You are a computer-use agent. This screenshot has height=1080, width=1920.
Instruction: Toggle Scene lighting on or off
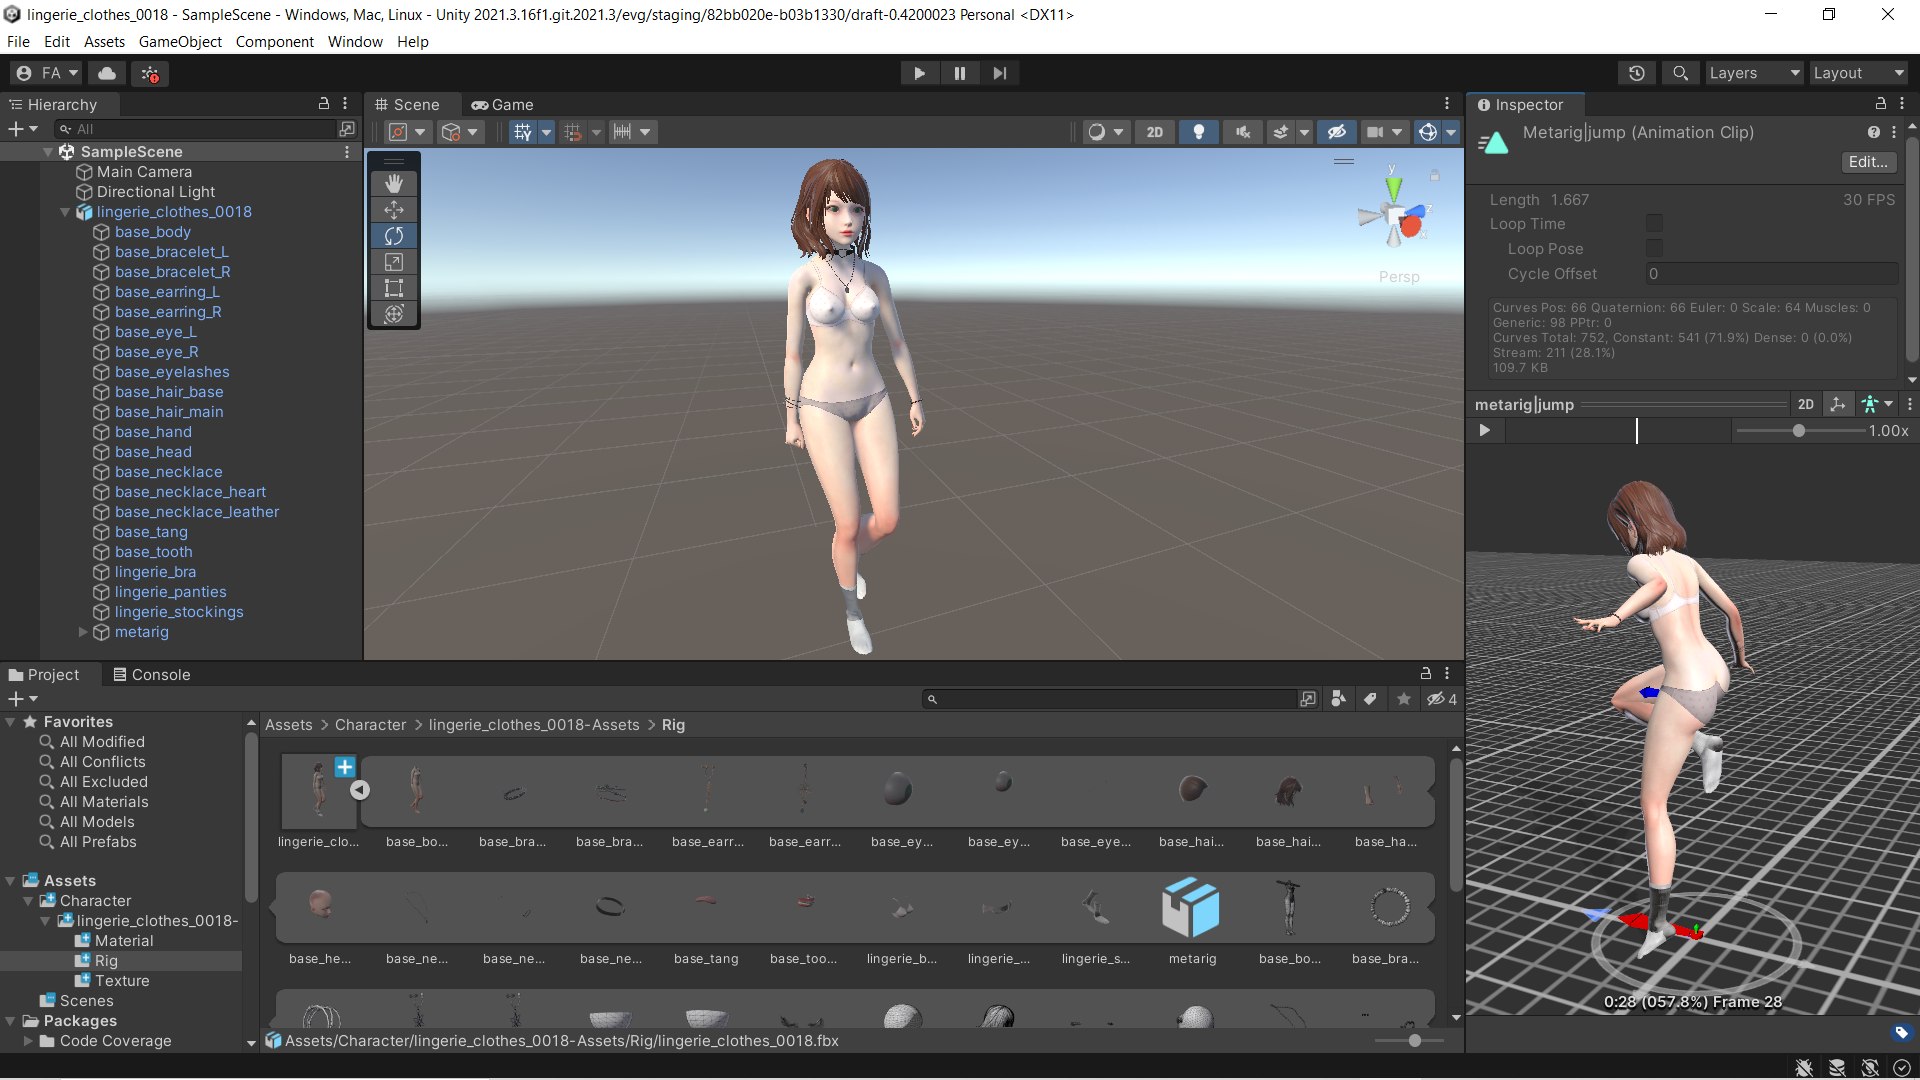pyautogui.click(x=1198, y=132)
